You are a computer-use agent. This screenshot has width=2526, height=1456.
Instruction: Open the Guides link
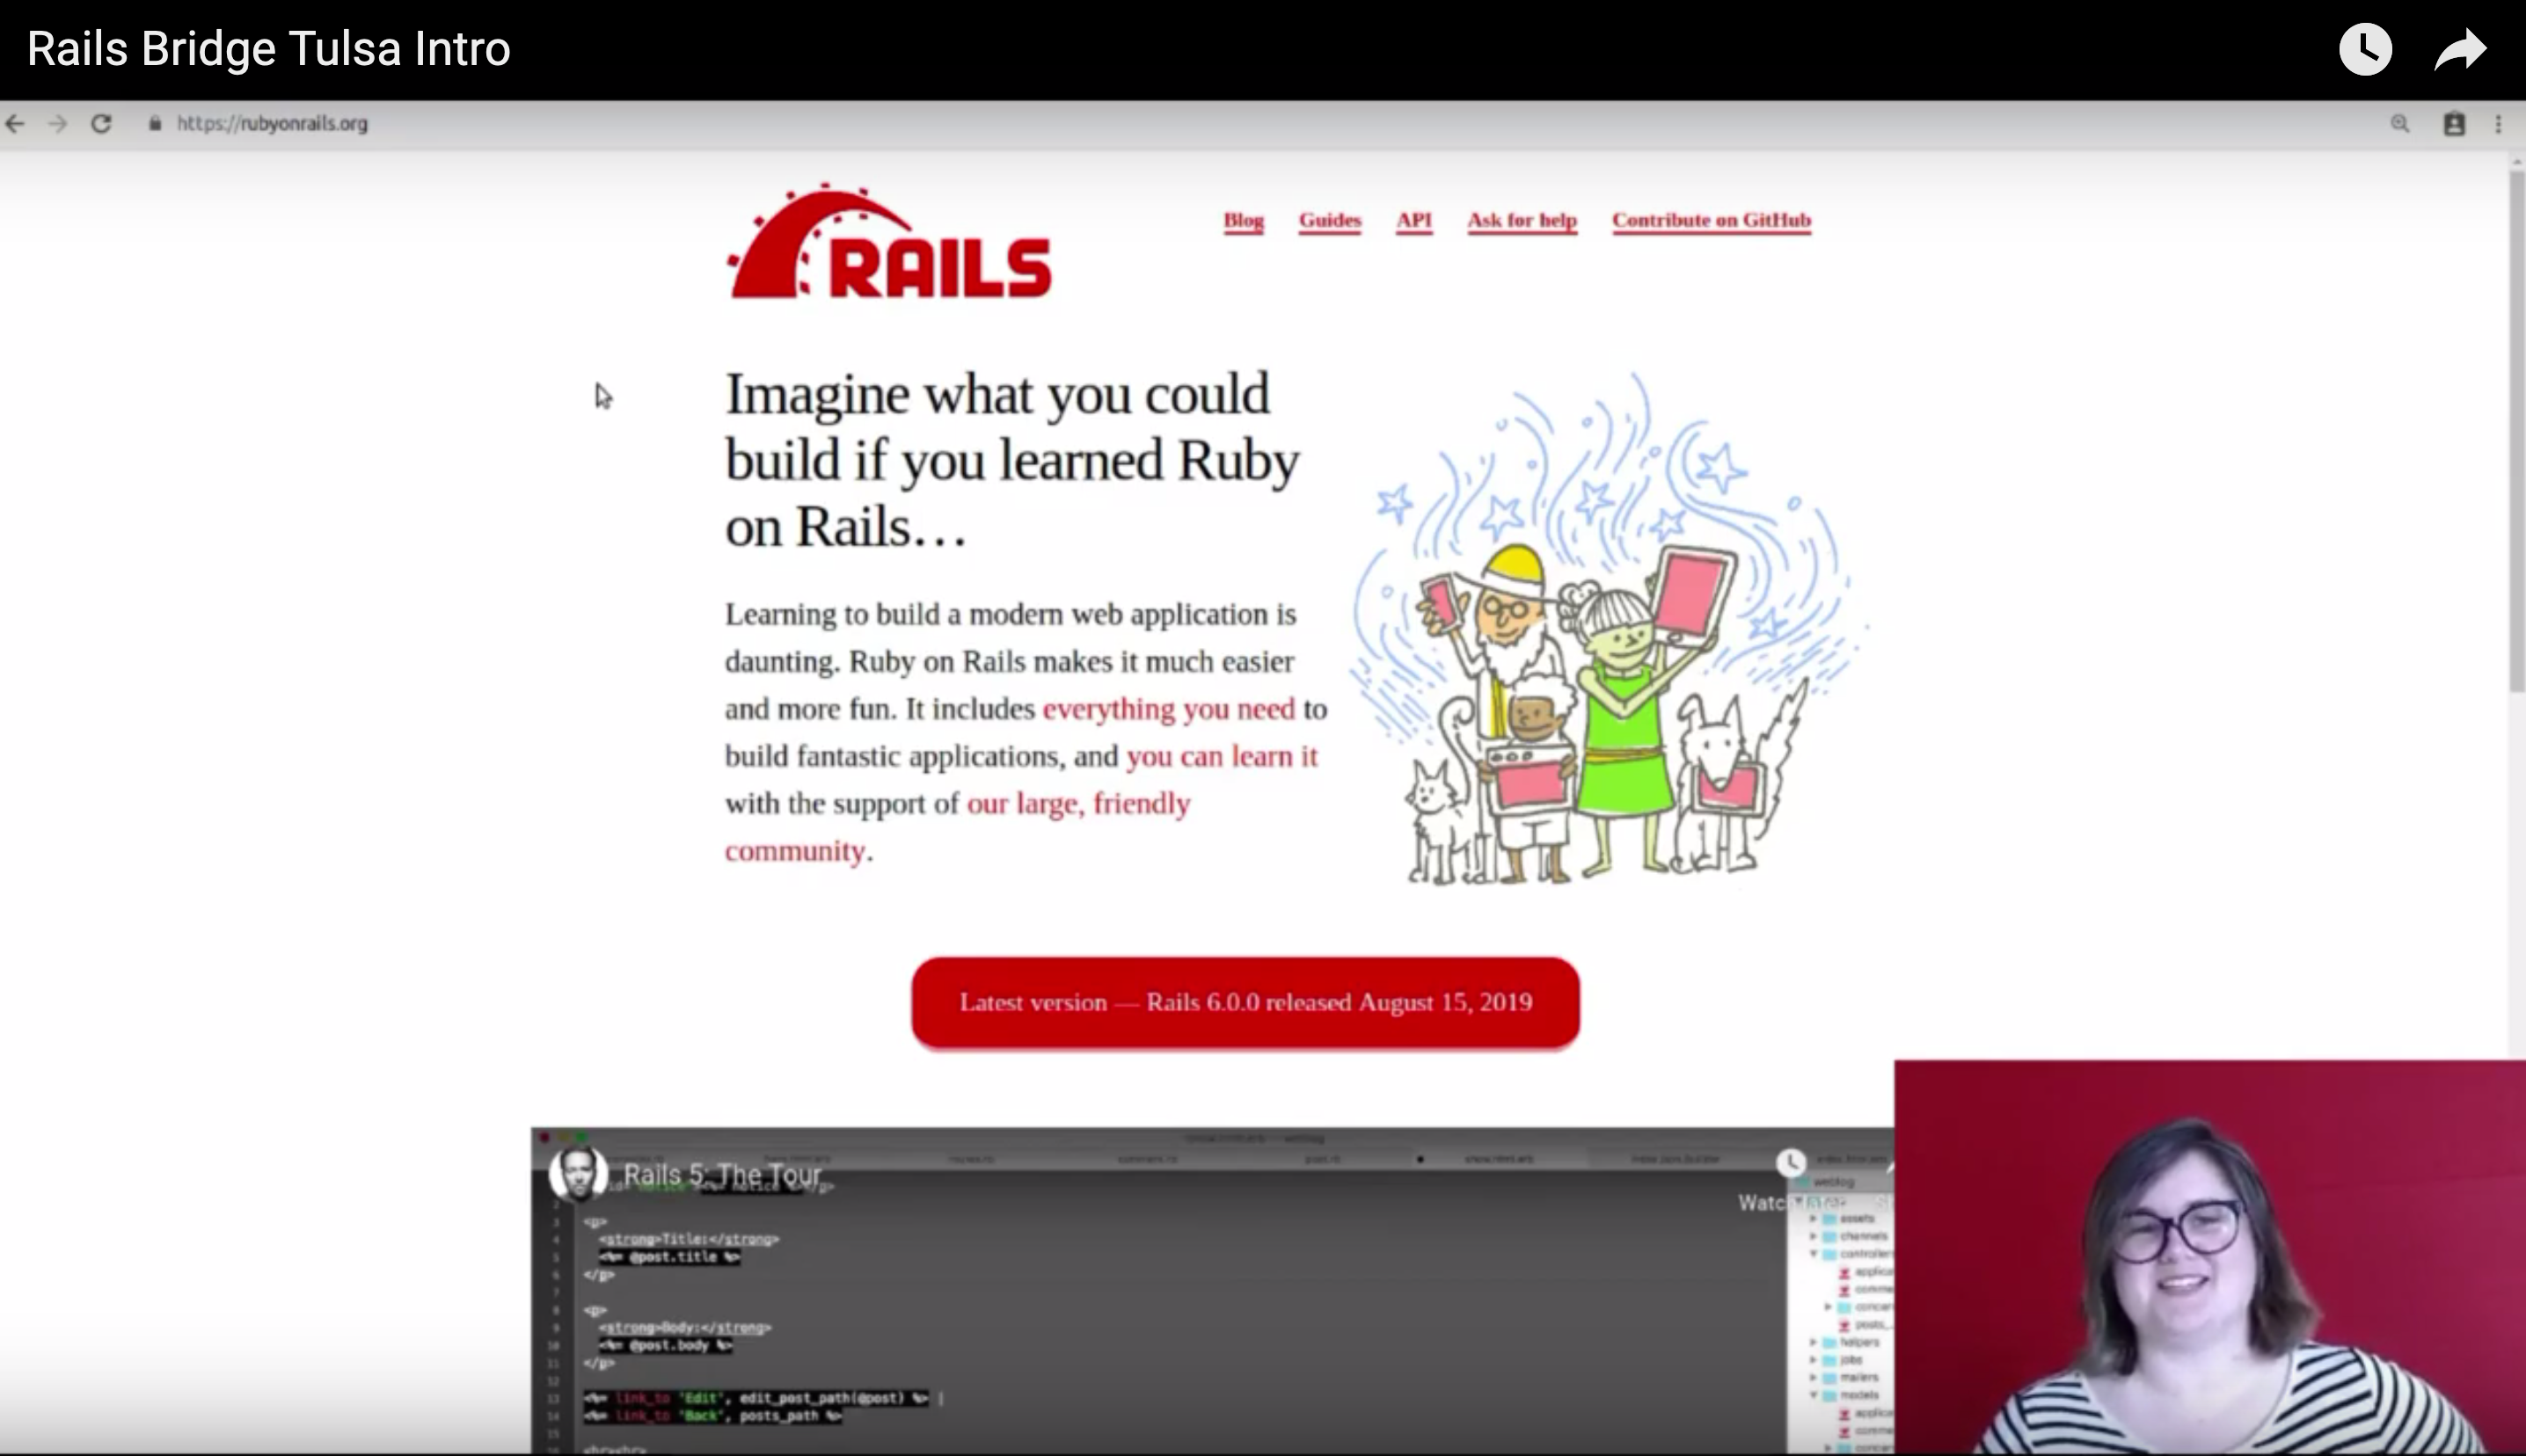click(x=1329, y=220)
